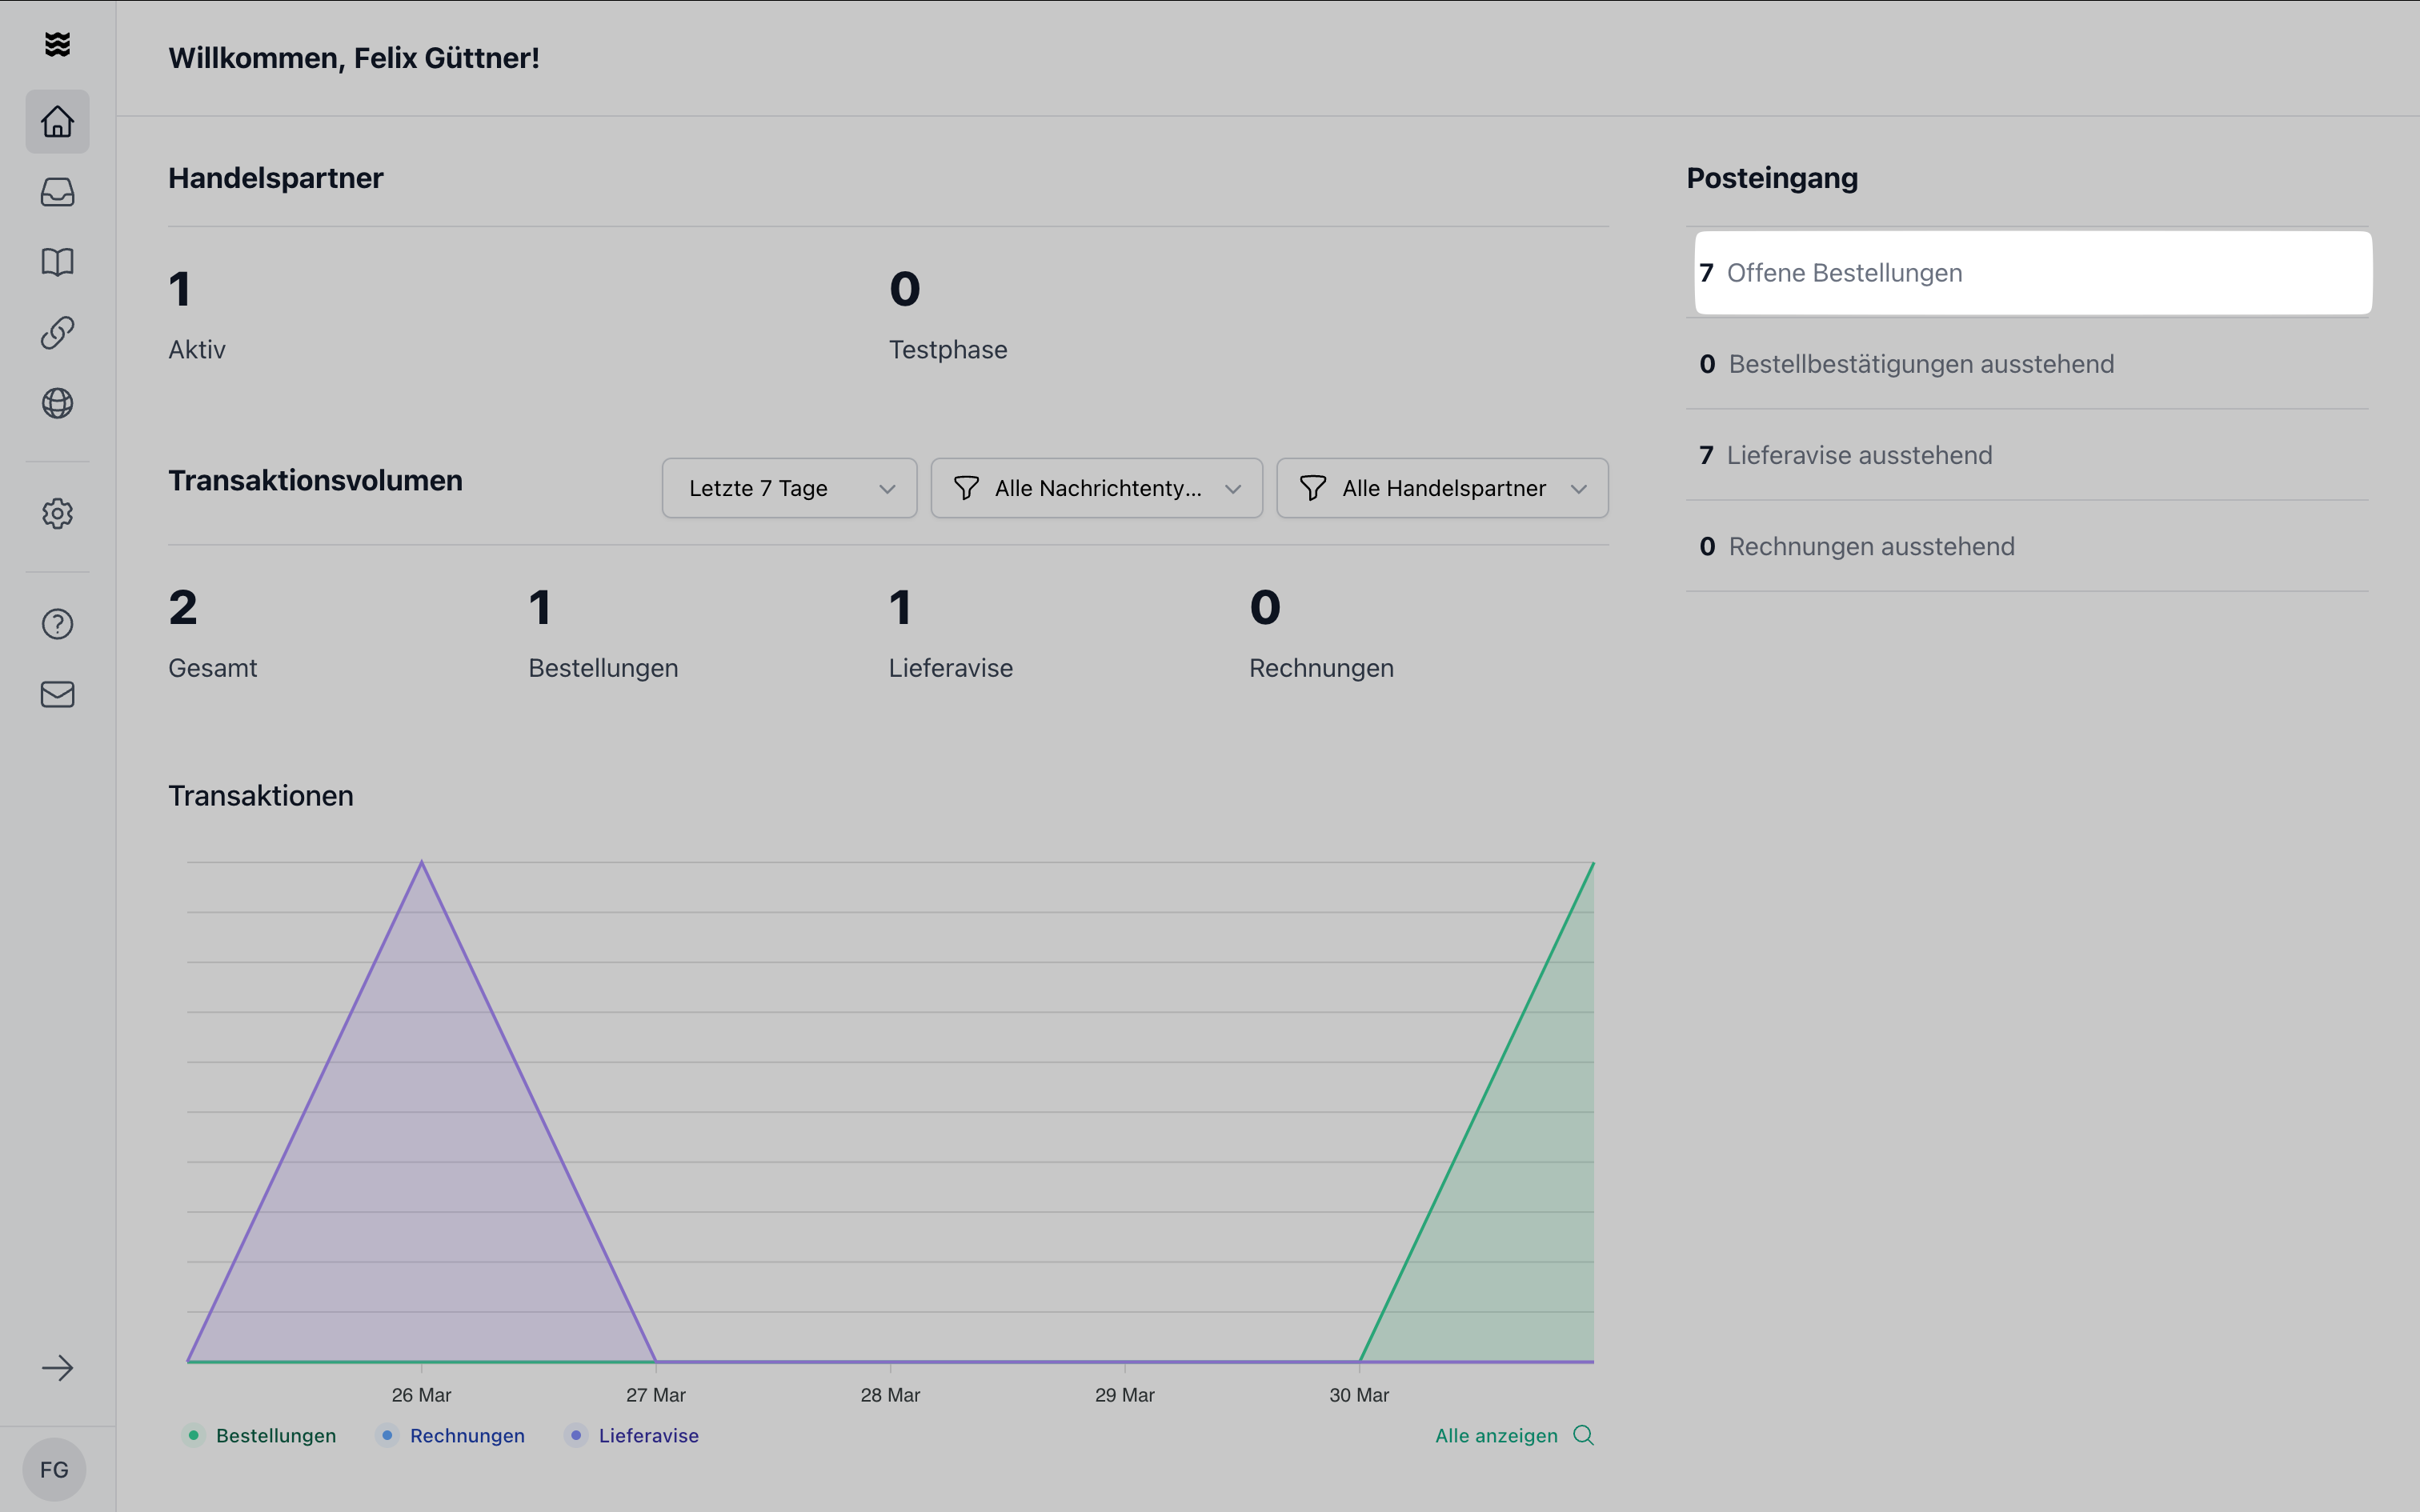Viewport: 2420px width, 1512px height.
Task: Click the magnifier icon beside Alle anzeigen
Action: coord(1583,1435)
